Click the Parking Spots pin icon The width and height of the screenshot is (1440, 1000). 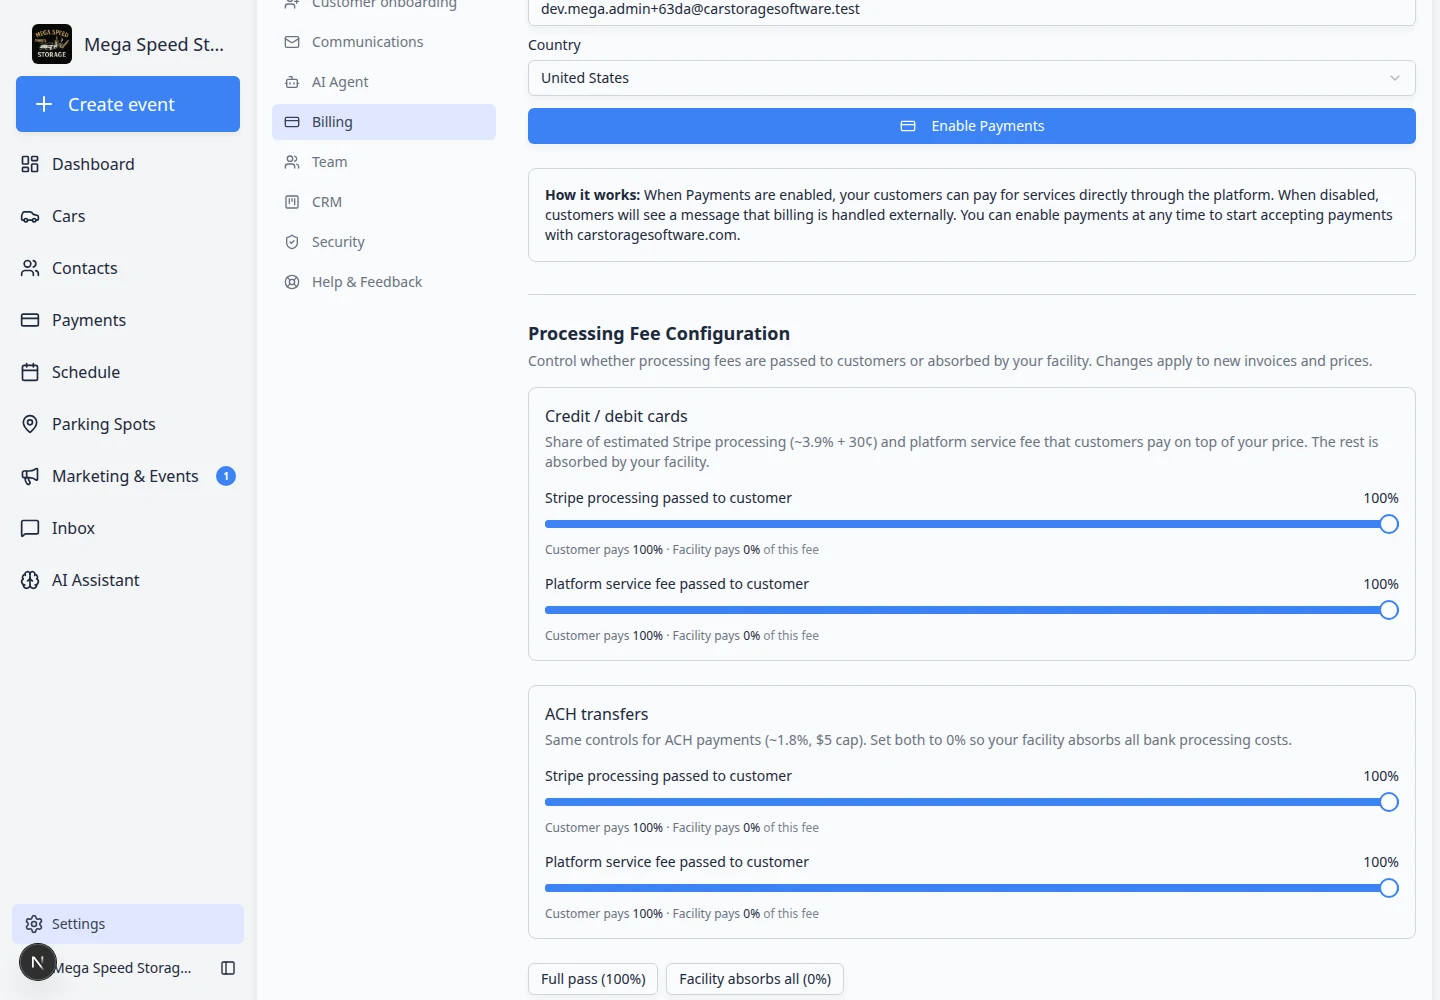(30, 424)
